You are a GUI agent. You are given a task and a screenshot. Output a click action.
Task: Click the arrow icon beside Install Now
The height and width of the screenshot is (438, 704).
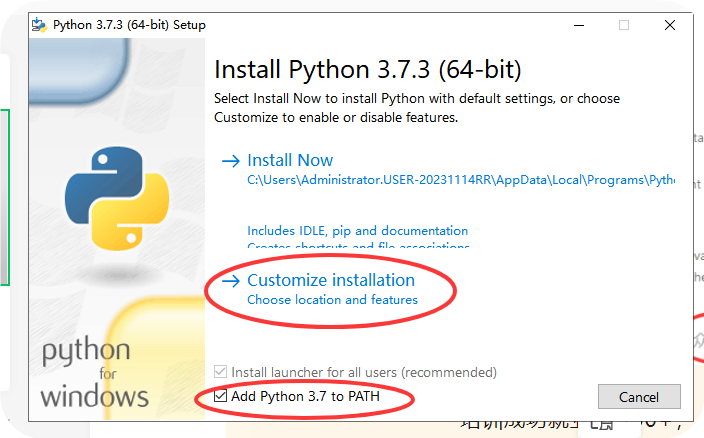tap(230, 160)
